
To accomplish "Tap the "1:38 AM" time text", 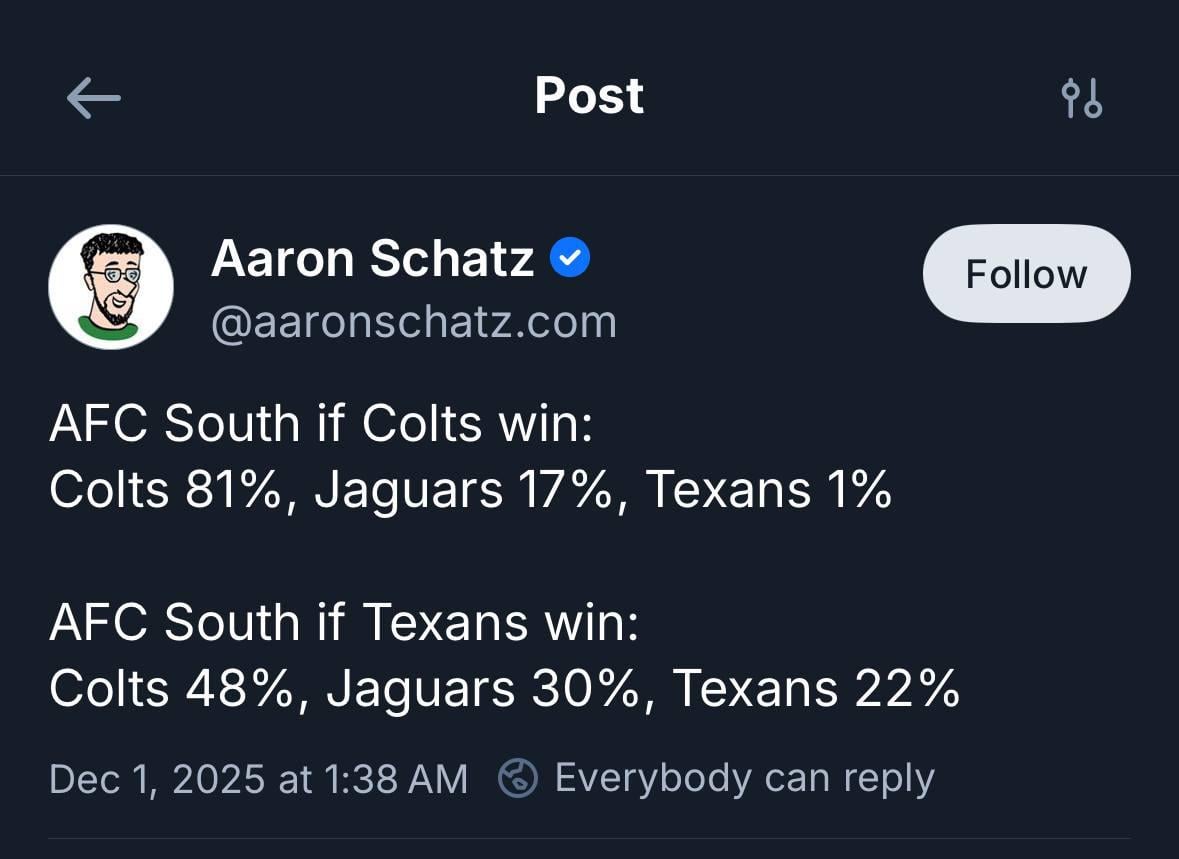I will pyautogui.click(x=395, y=779).
